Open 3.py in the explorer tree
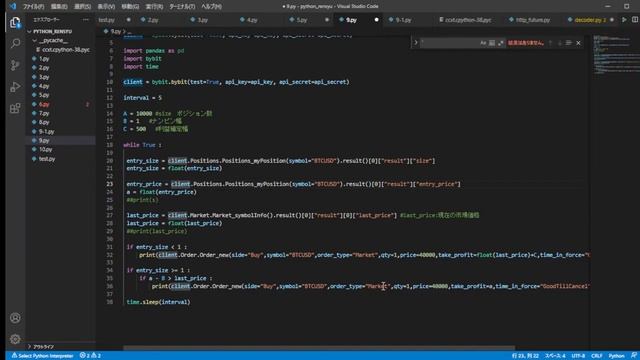 click(44, 77)
